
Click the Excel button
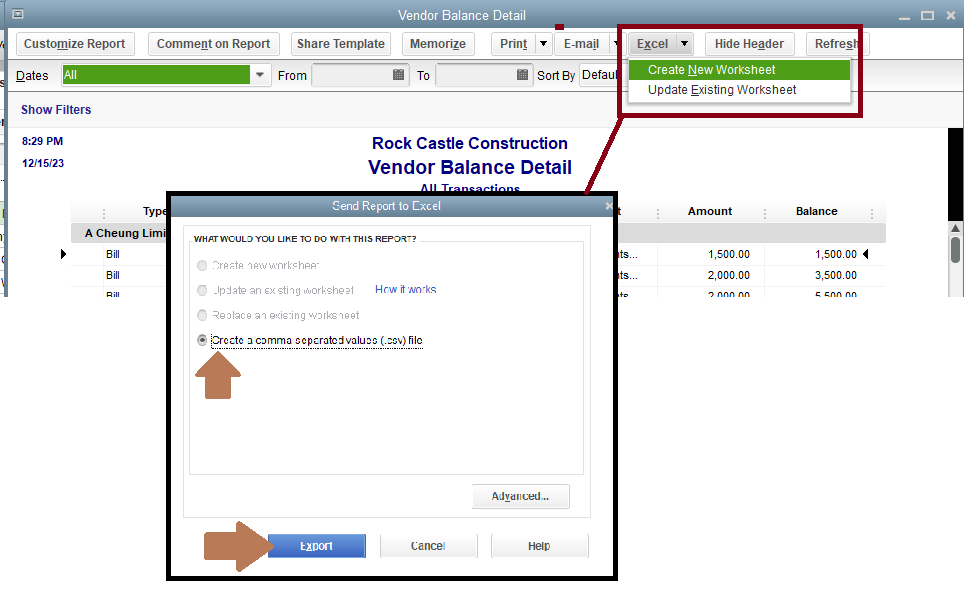[652, 44]
